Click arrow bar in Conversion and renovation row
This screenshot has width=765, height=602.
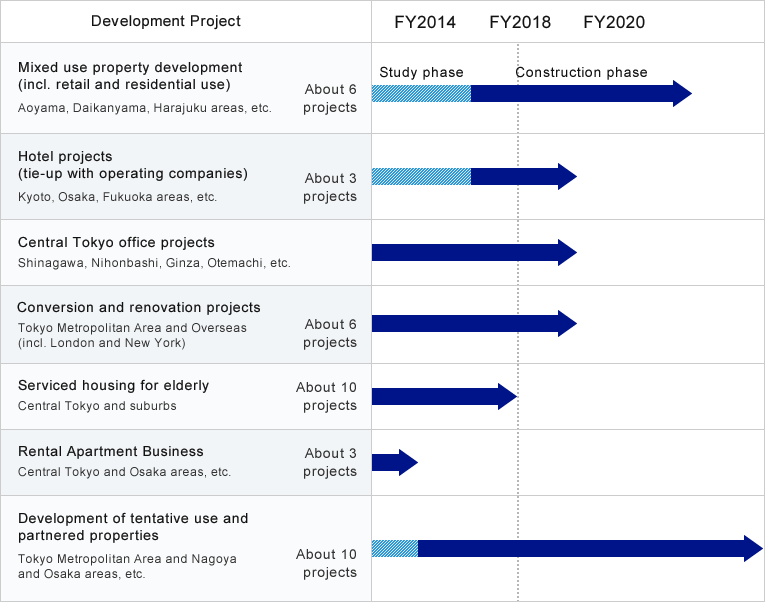(x=474, y=323)
